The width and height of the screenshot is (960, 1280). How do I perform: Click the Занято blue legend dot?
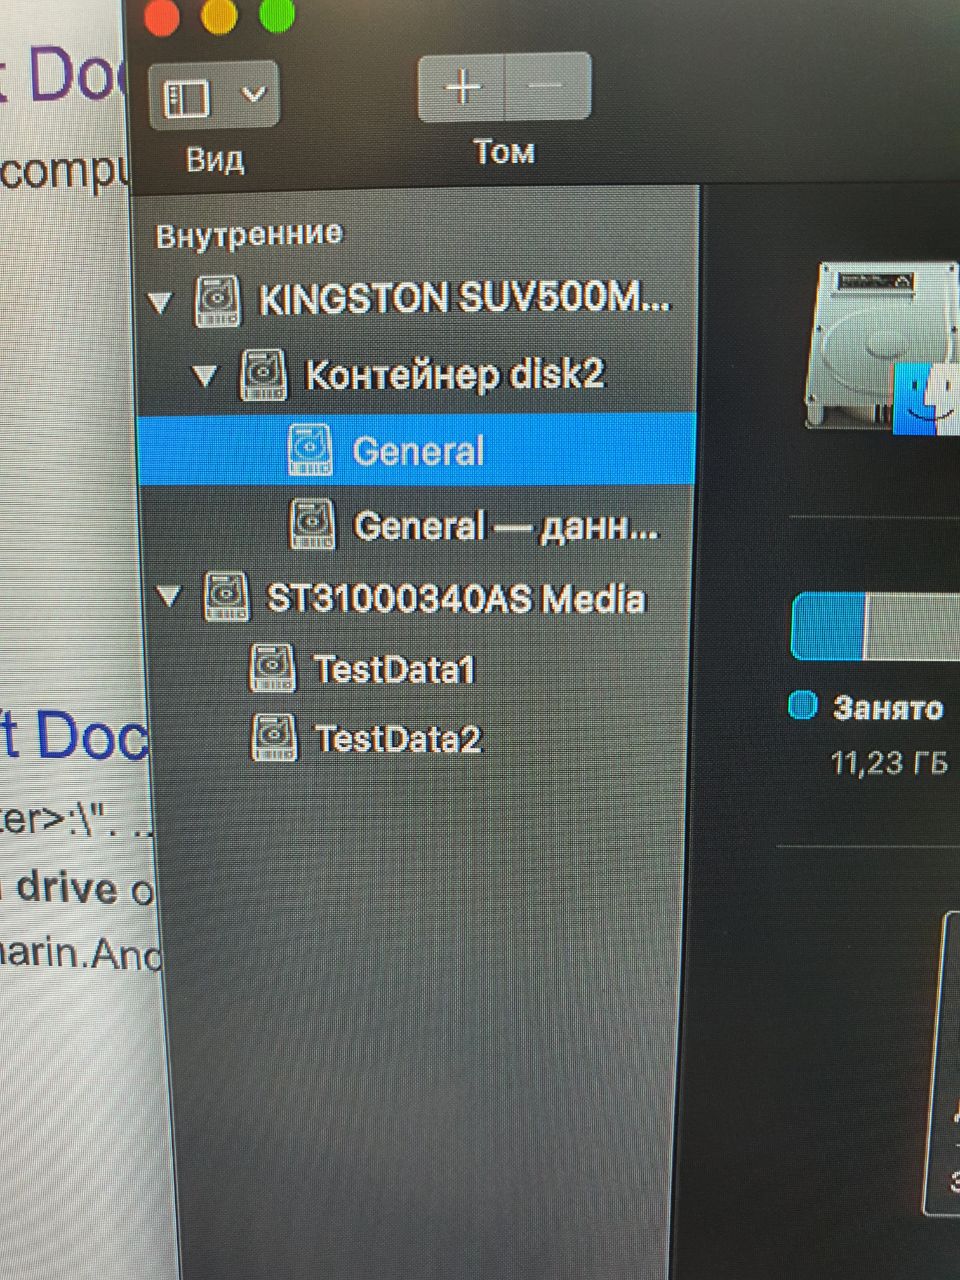pyautogui.click(x=803, y=706)
